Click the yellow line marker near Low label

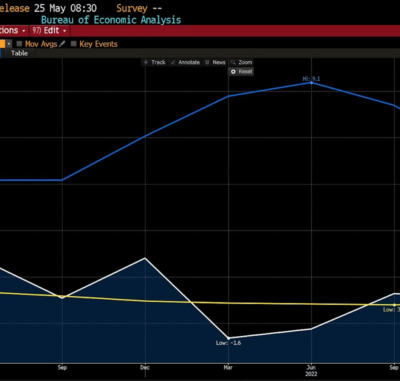coord(394,305)
